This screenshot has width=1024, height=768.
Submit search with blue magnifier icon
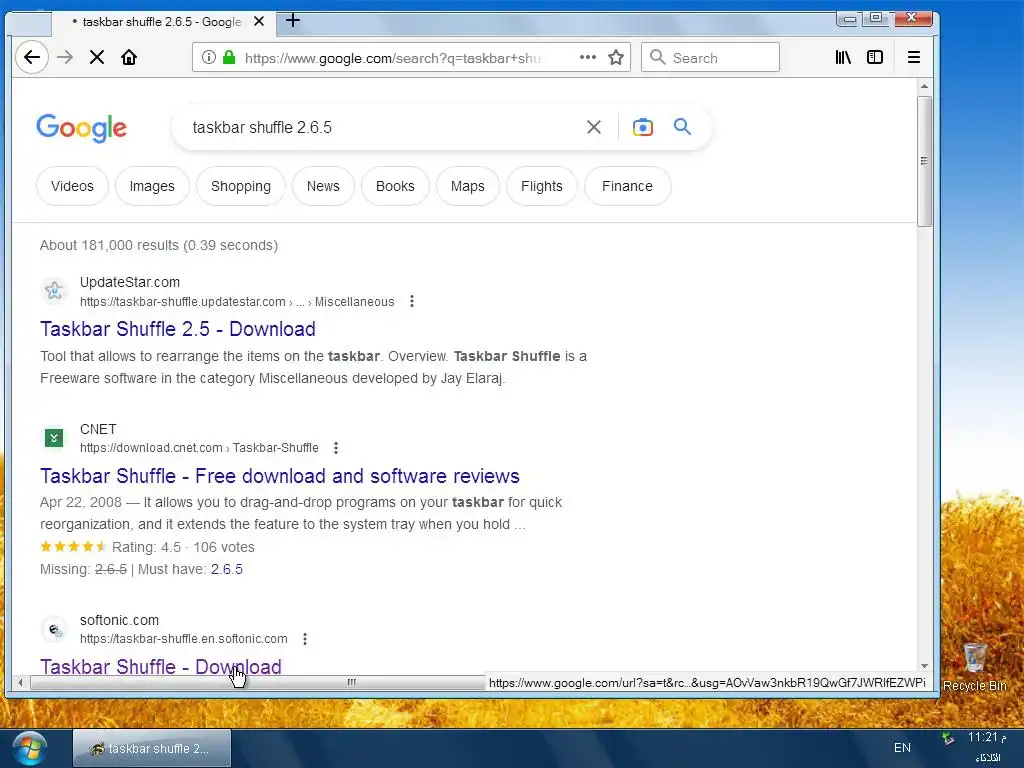pyautogui.click(x=682, y=126)
